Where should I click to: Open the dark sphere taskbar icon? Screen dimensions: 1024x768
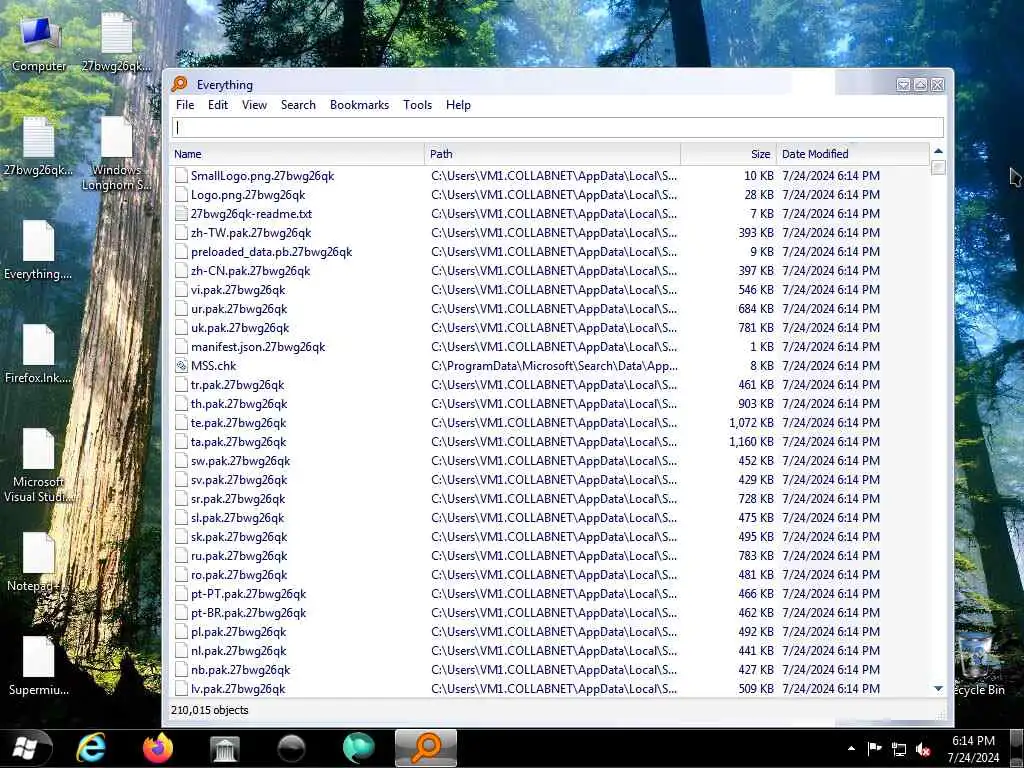291,748
